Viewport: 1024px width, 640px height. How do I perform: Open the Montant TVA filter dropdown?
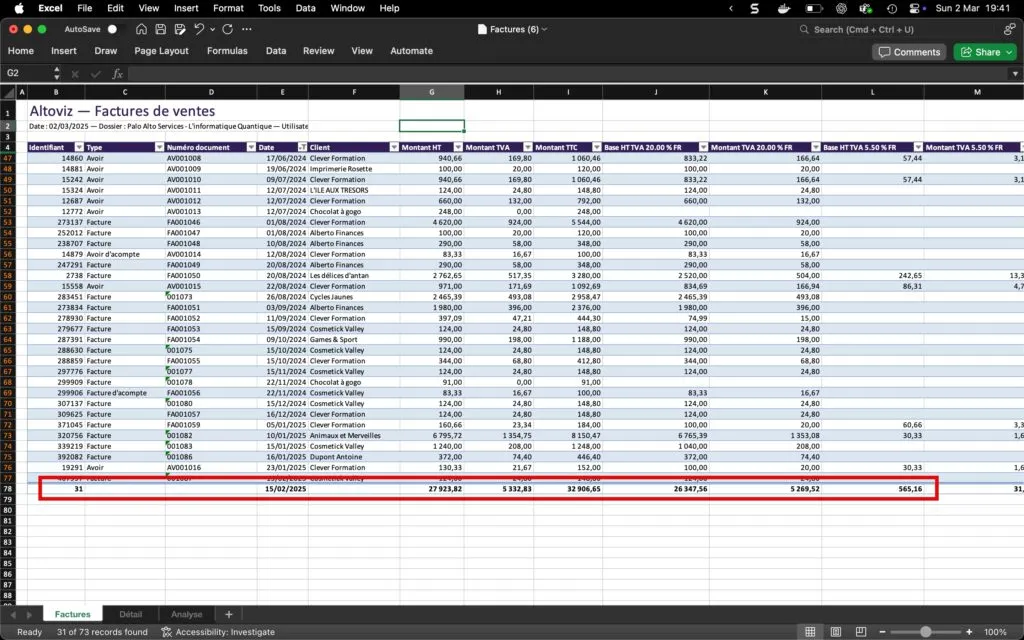pyautogui.click(x=528, y=148)
